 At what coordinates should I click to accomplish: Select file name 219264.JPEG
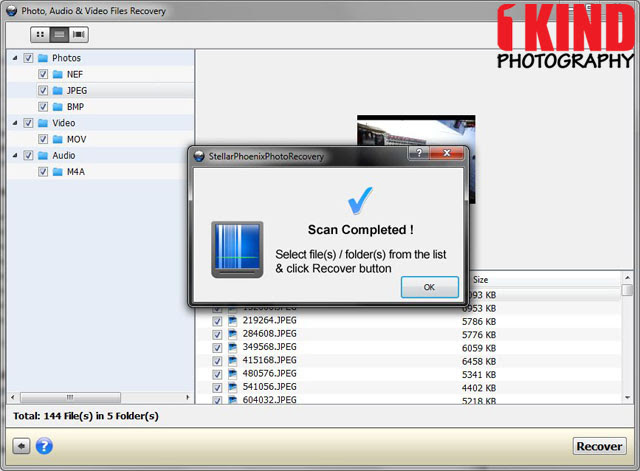click(270, 320)
